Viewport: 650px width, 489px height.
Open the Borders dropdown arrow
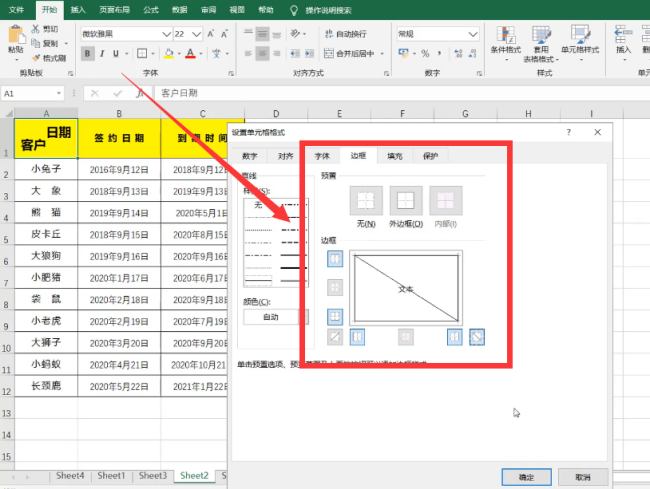153,53
